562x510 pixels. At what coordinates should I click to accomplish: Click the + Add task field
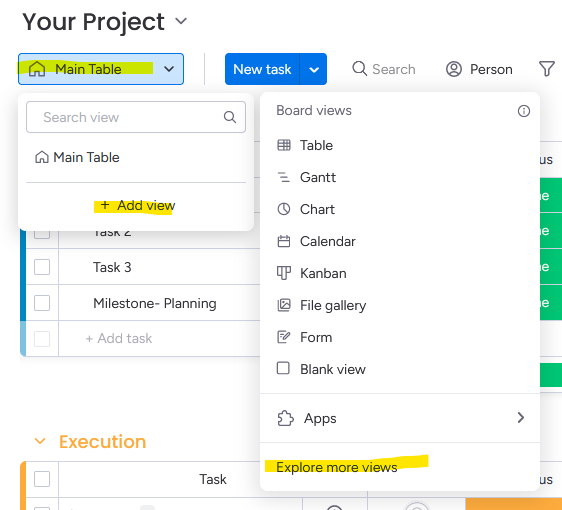(x=119, y=338)
